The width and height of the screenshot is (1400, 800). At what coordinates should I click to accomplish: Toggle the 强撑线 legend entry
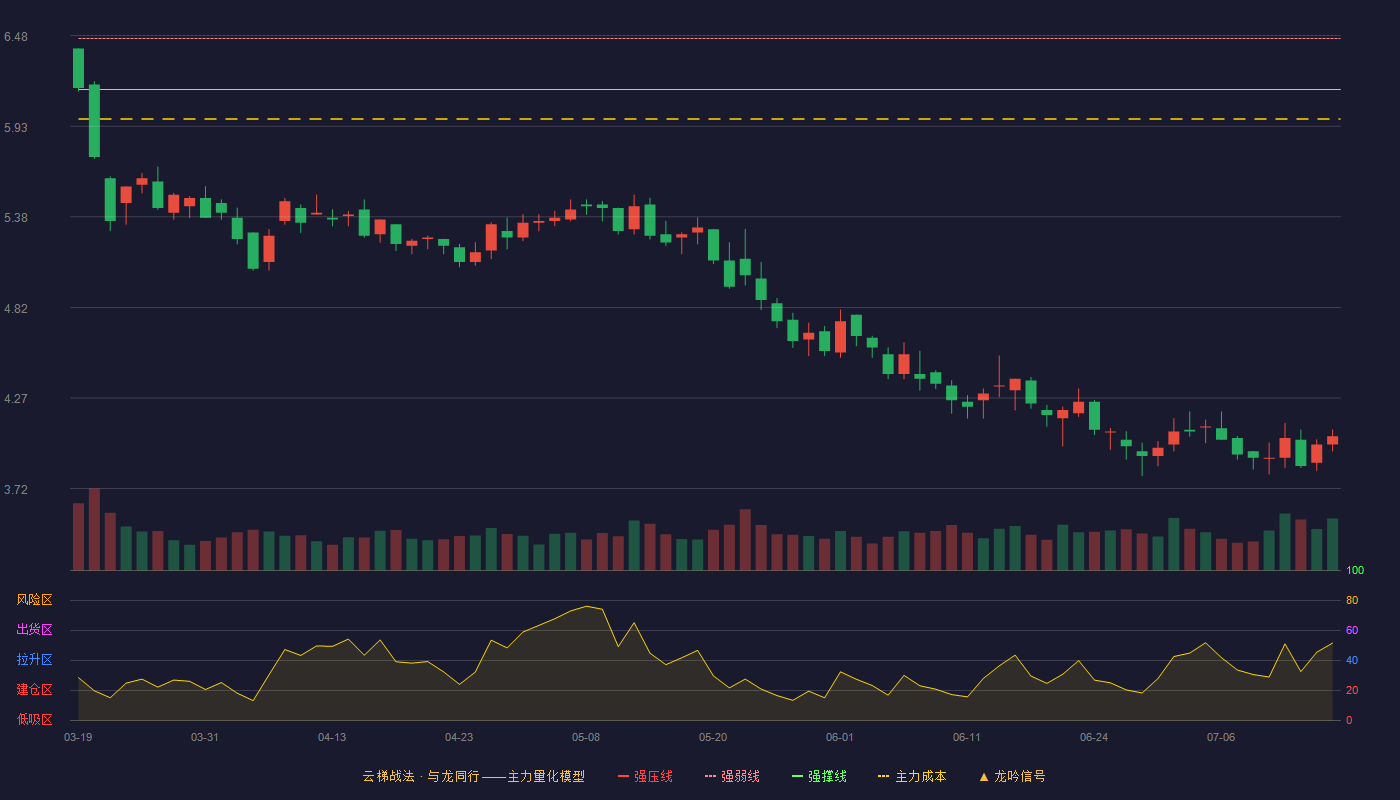pyautogui.click(x=819, y=776)
